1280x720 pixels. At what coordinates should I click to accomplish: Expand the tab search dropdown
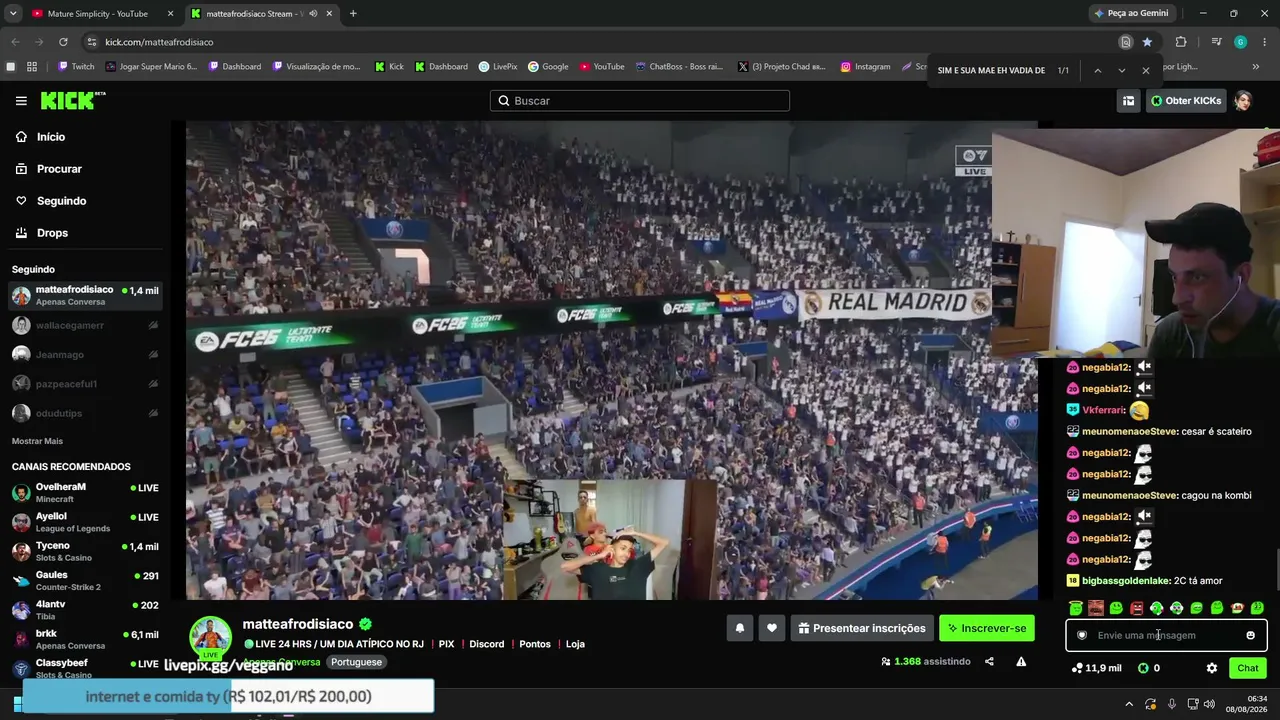(x=13, y=14)
